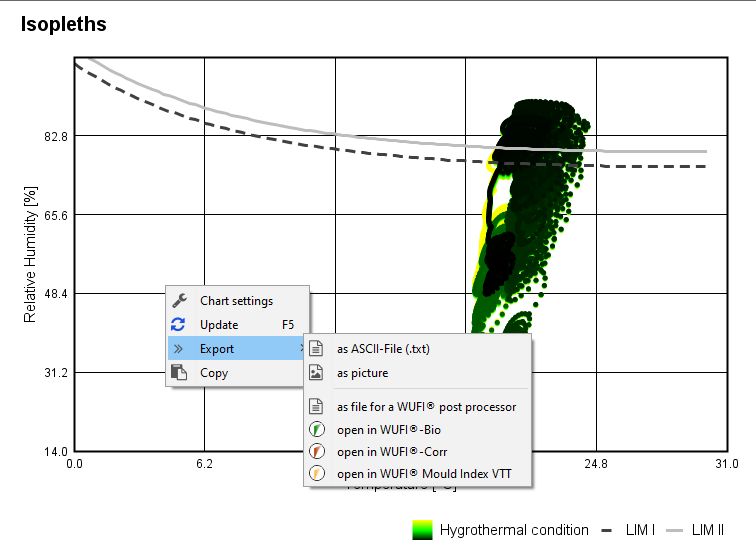
Task: Click the LIM II gray-line legend entry
Action: click(696, 530)
